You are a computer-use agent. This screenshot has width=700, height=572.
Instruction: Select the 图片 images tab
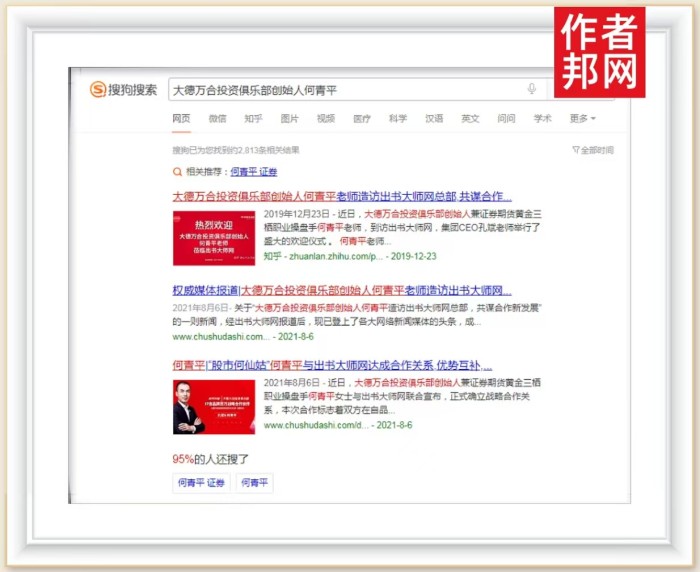(289, 119)
